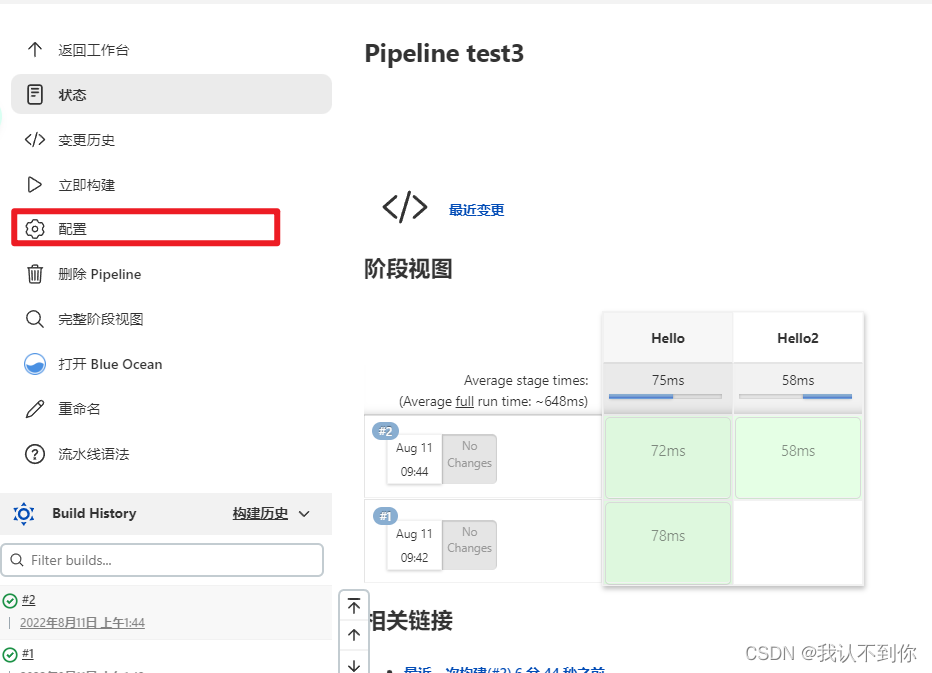Click the 构建历史 trend link
This screenshot has height=673, width=932.
pyautogui.click(x=260, y=514)
